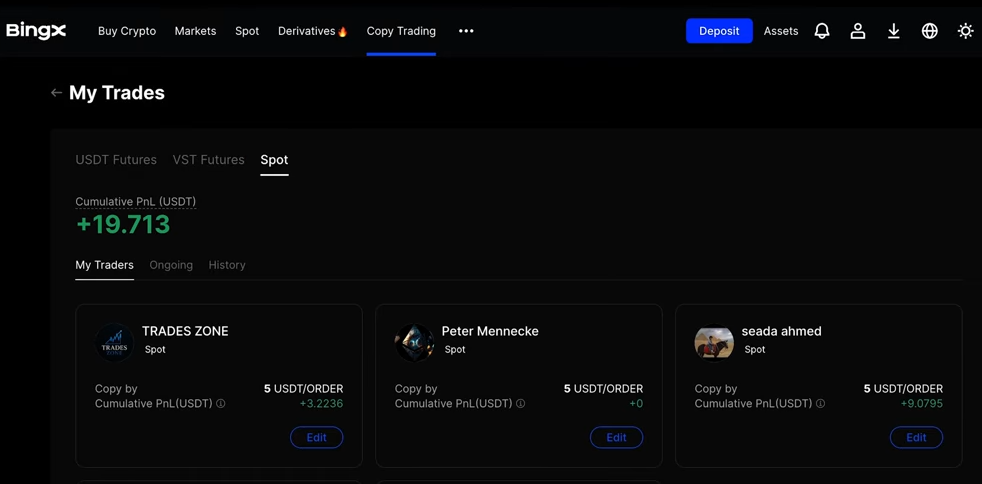The width and height of the screenshot is (982, 484).
Task: Click the back arrow beside My Trades
Action: click(56, 93)
